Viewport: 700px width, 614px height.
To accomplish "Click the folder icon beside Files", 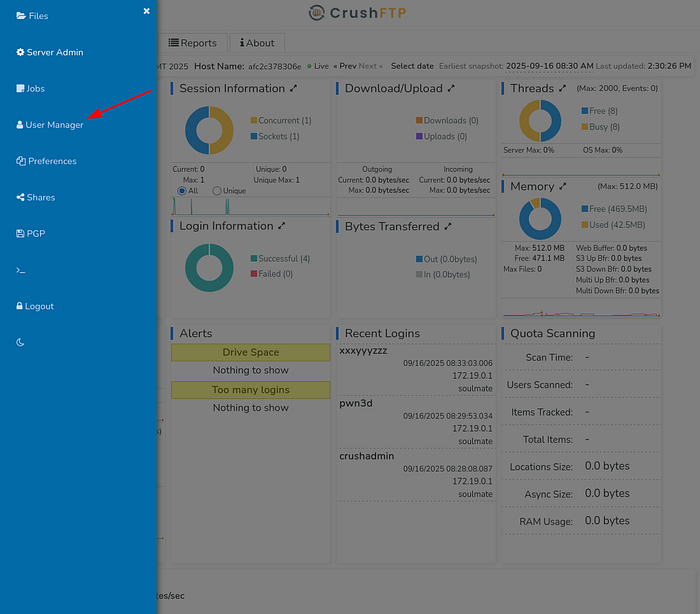I will pyautogui.click(x=21, y=16).
